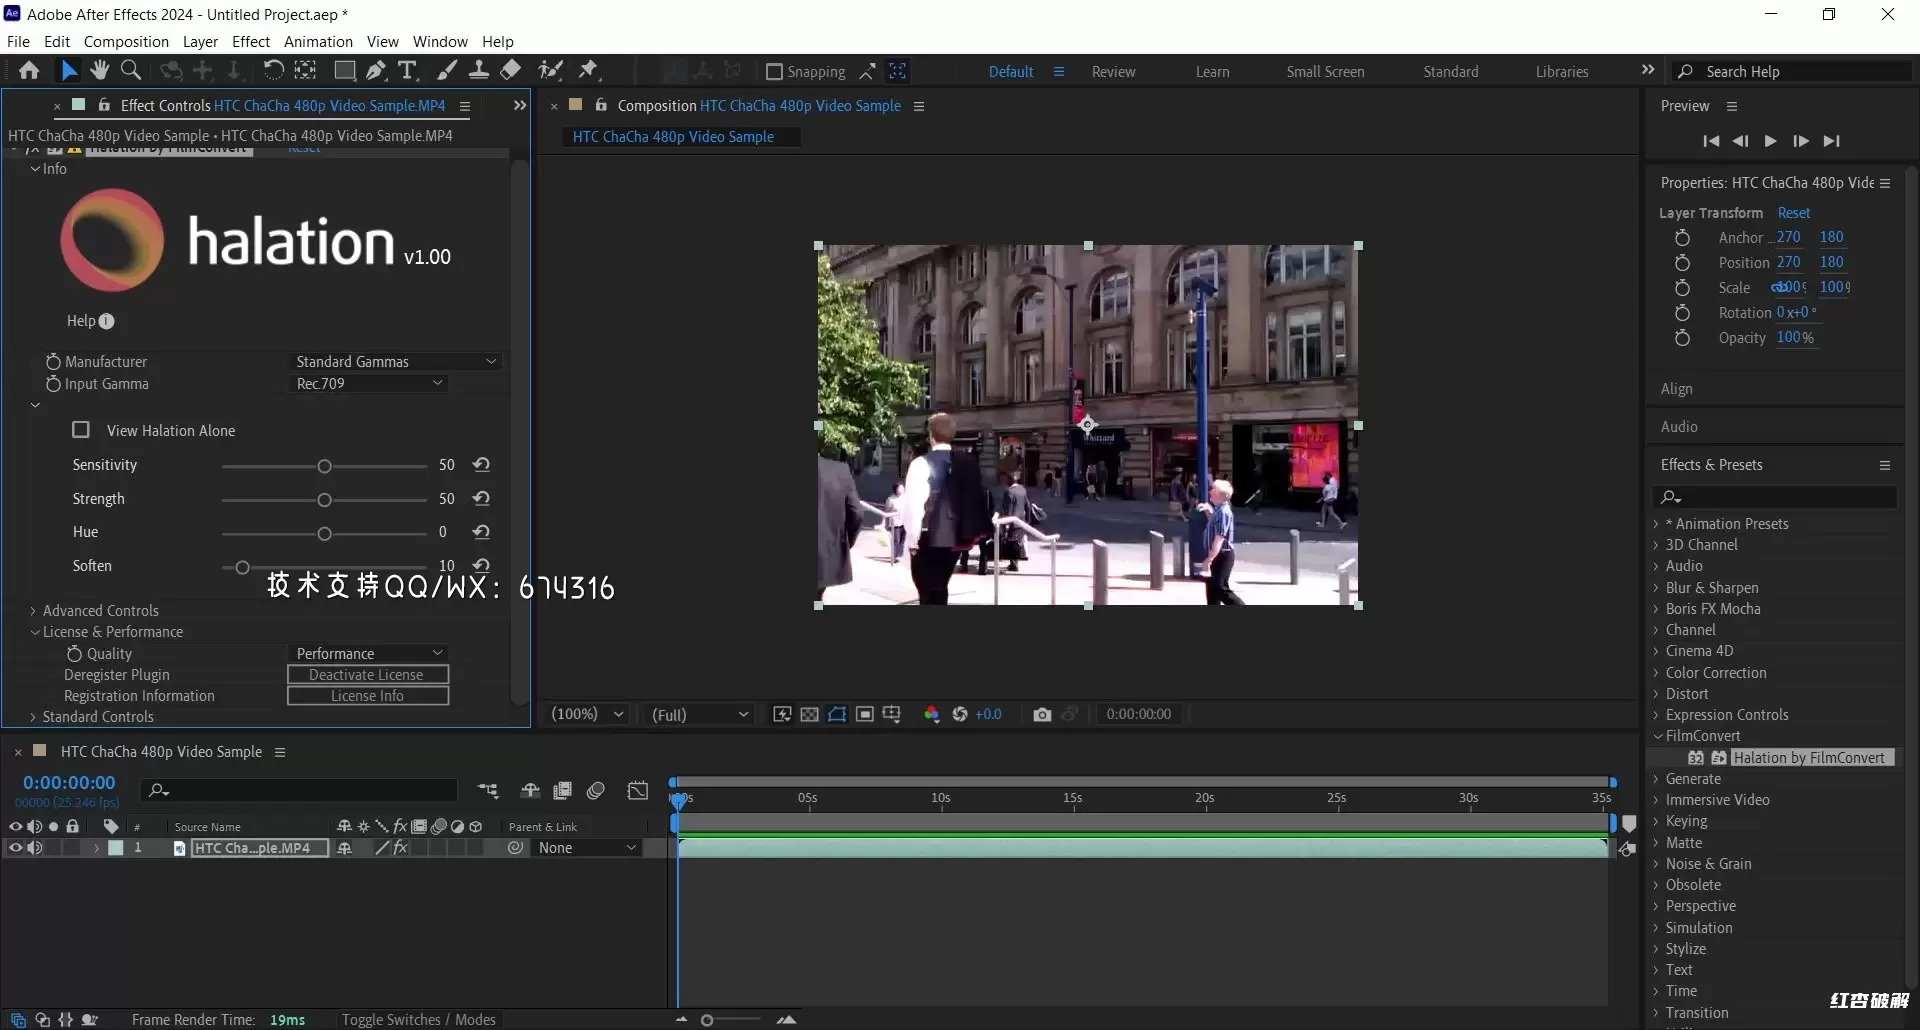
Task: Select the Zoom tool magnifier
Action: 130,70
